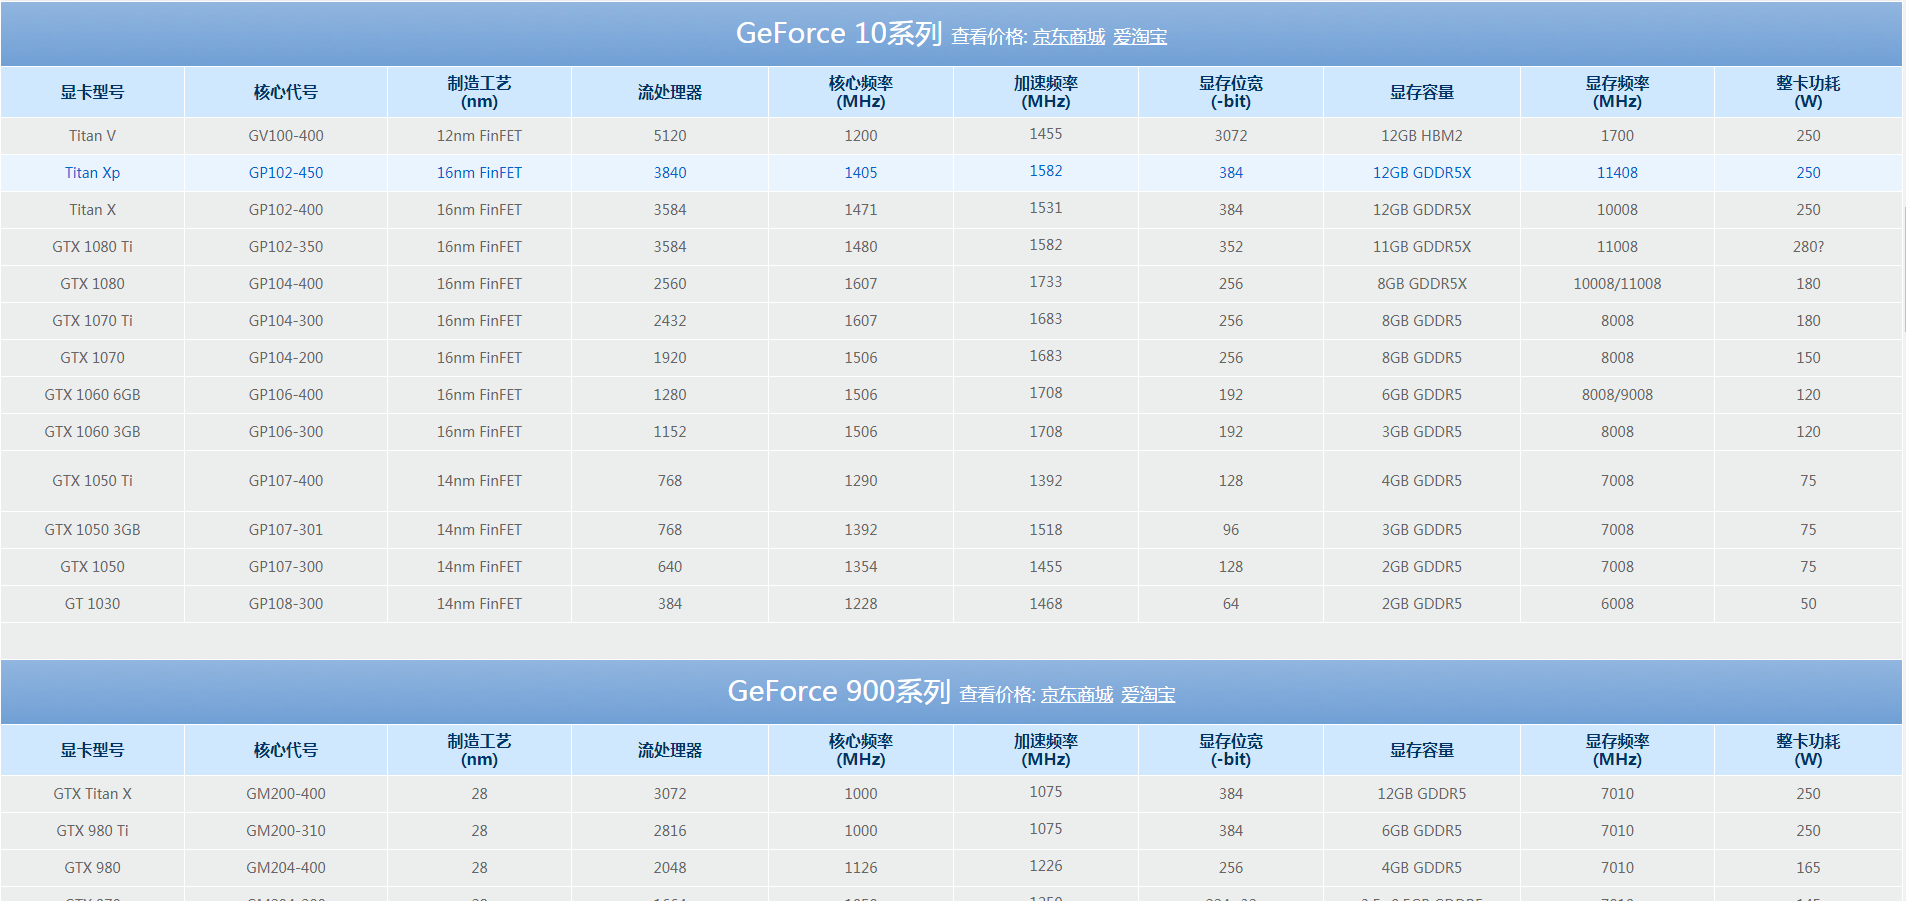Click the 显存位宽 header in GeForce 900 table
The height and width of the screenshot is (901, 1906).
1231,750
